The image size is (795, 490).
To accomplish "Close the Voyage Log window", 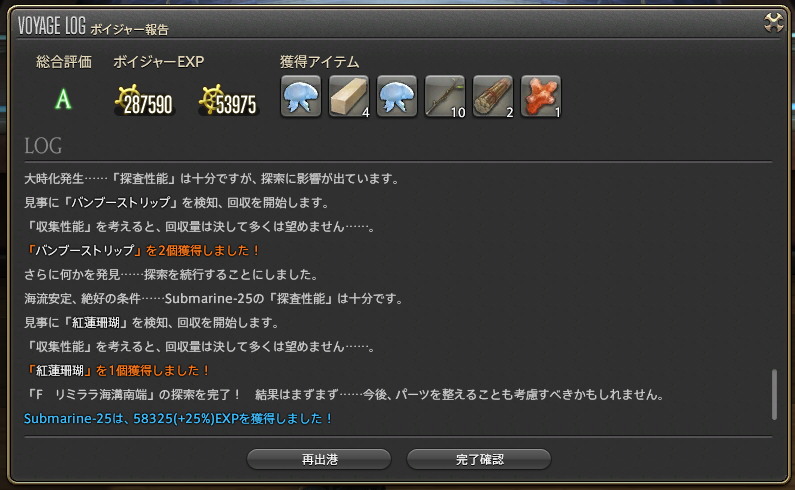I will point(774,22).
